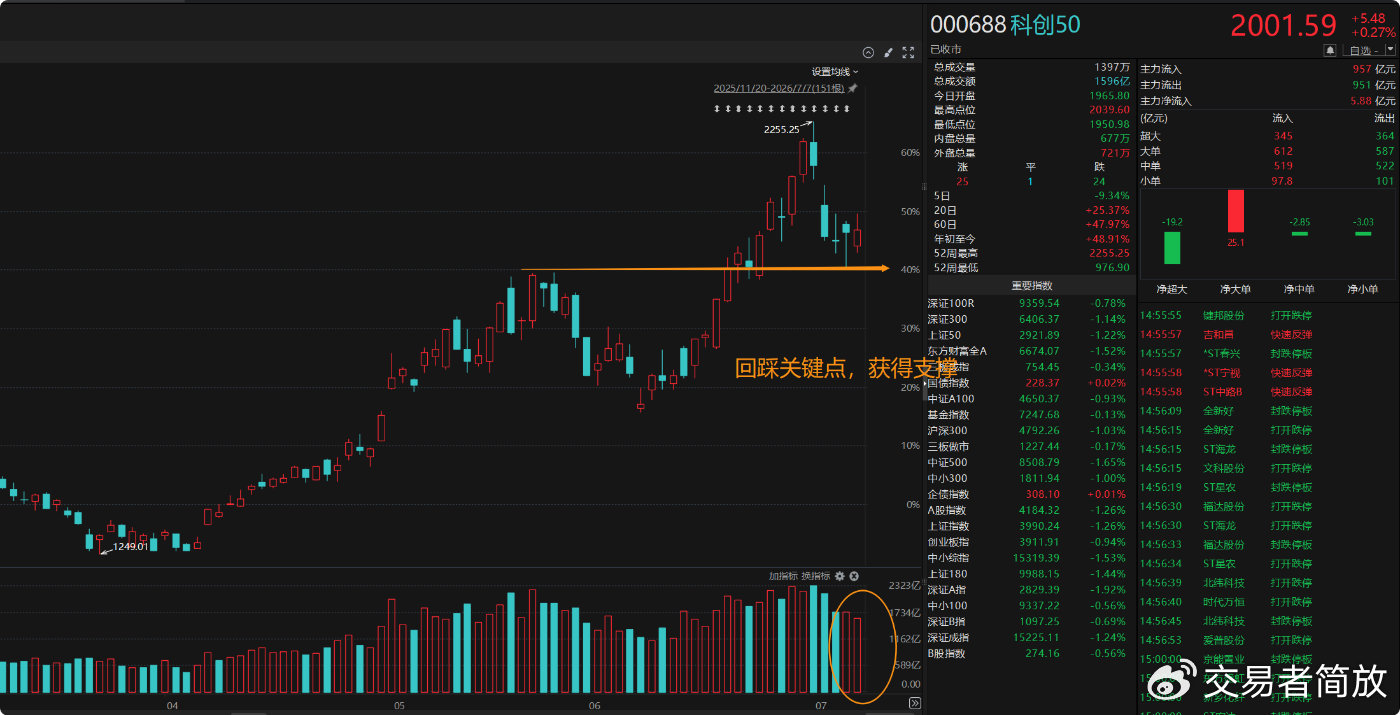Expand the chart to fullscreen
The width and height of the screenshot is (1400, 715).
pyautogui.click(x=908, y=53)
